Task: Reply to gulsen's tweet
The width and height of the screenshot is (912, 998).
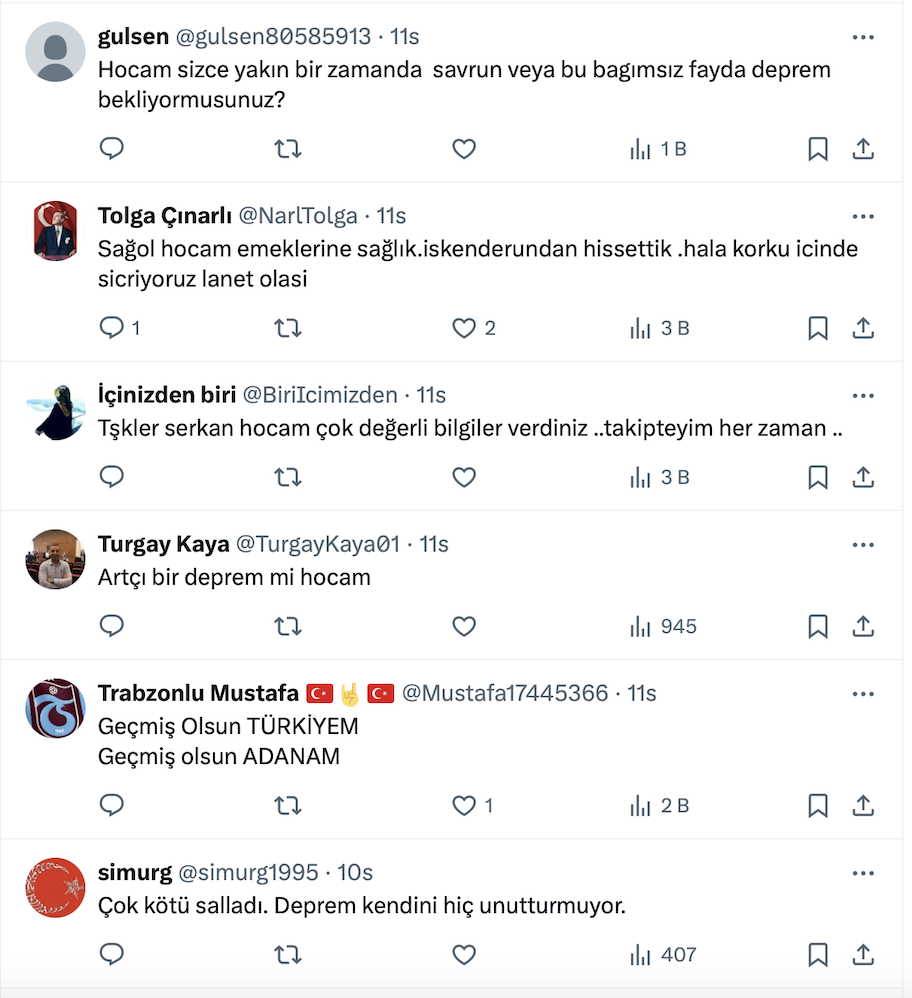Action: (112, 149)
